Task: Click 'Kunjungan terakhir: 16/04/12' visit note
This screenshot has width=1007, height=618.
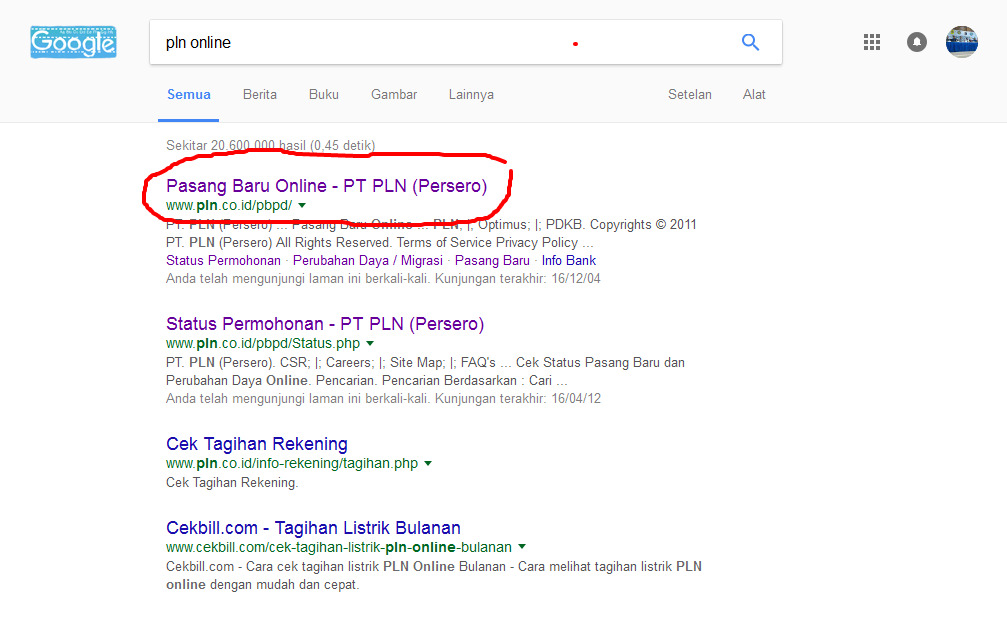Action: [518, 398]
